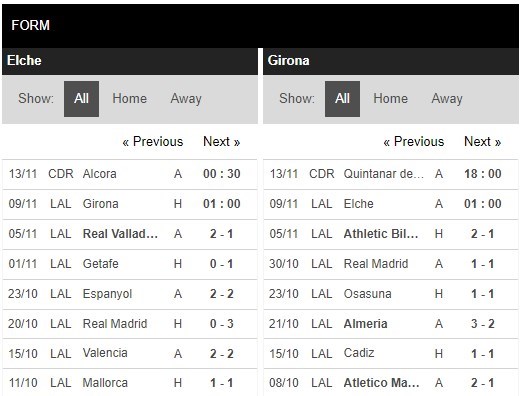Image resolution: width=522 pixels, height=396 pixels.
Task: Open Elche vs Alcora CDR match row
Action: coord(130,174)
